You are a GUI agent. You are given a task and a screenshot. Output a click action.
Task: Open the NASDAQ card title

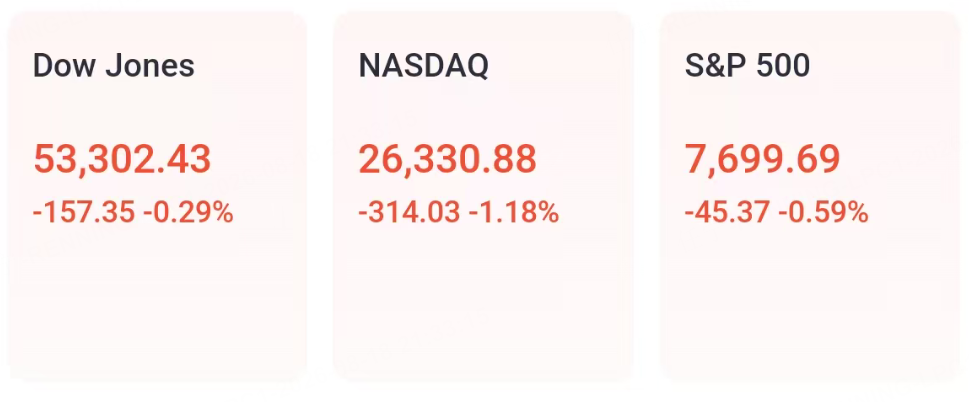(x=423, y=65)
